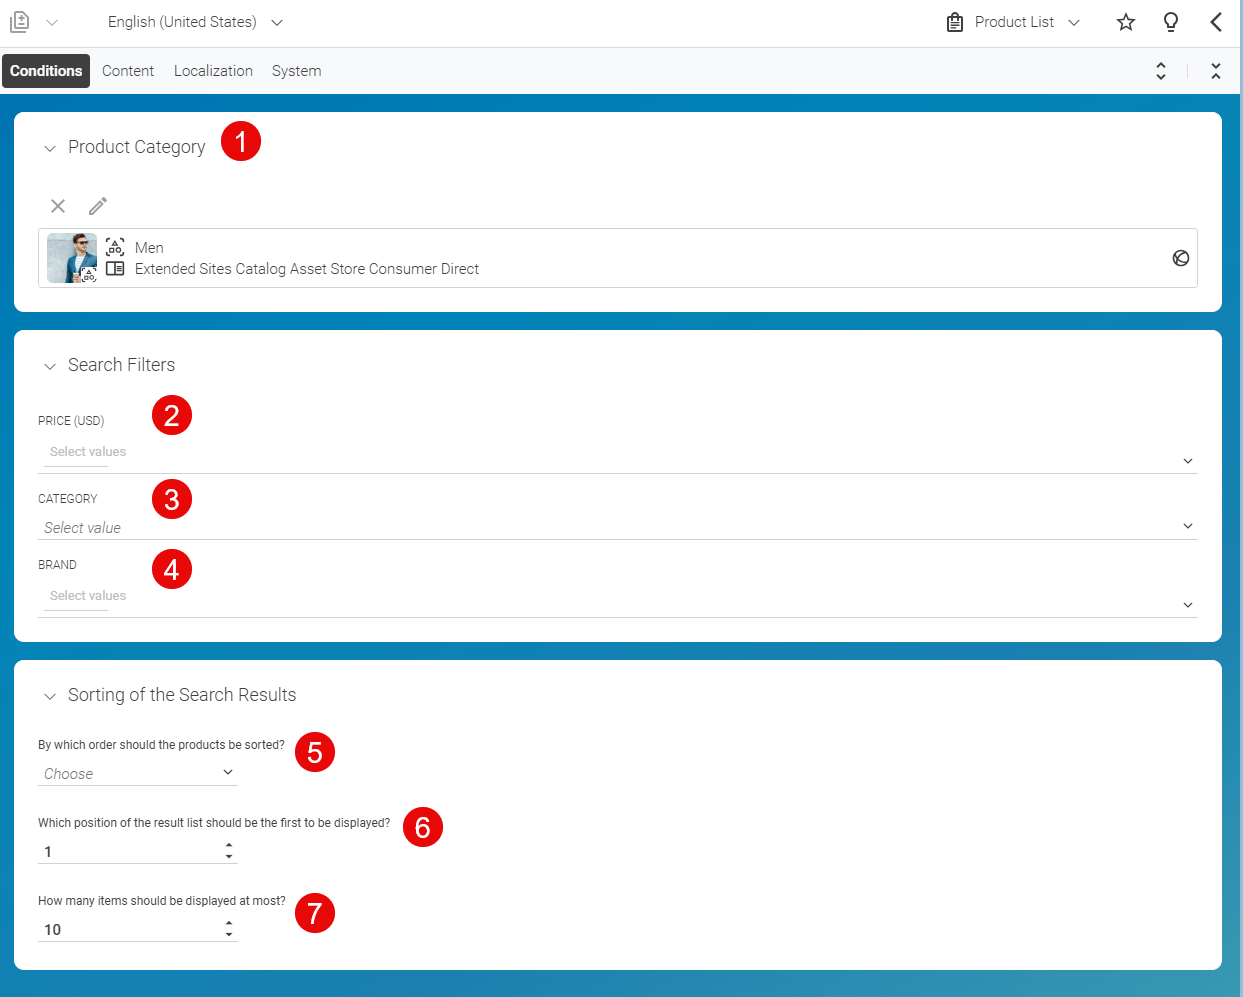Click the Men category thumbnail image
1243x997 pixels.
click(x=70, y=257)
